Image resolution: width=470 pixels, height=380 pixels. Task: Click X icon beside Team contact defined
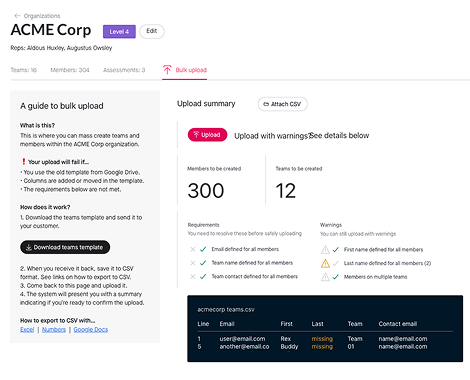pos(193,276)
